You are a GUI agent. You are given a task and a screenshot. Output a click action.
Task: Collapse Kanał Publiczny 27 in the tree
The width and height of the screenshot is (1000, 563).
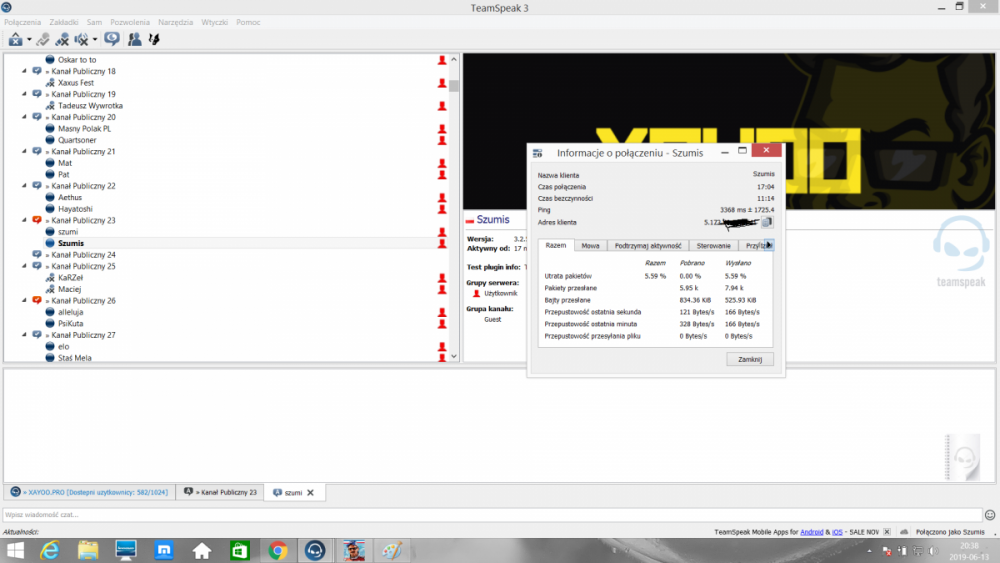[x=24, y=335]
